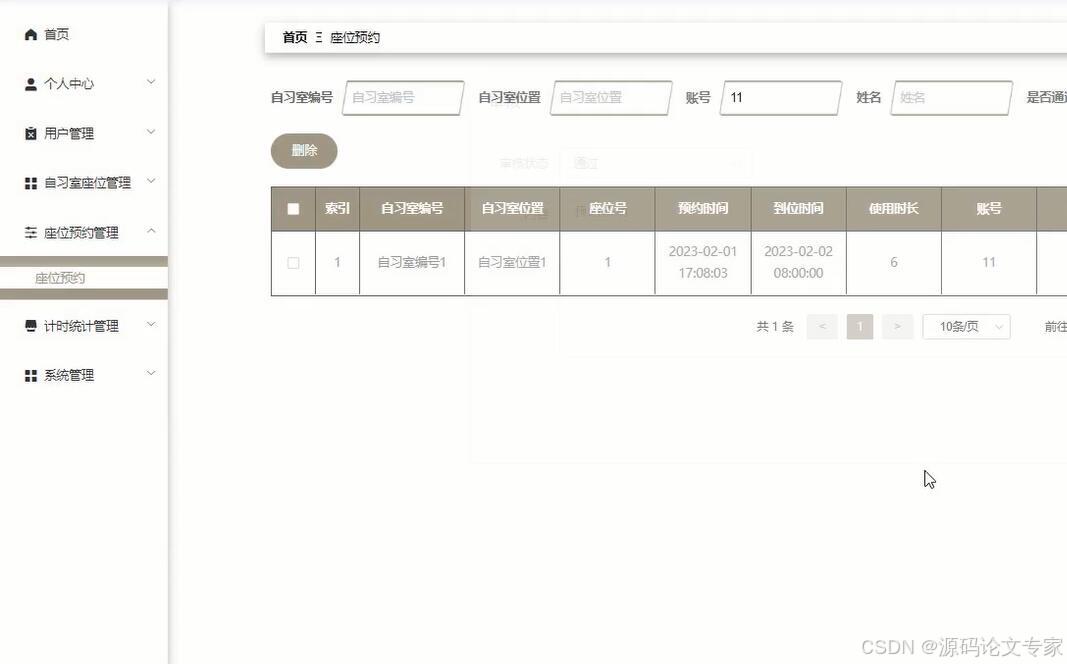Screen dimensions: 1067x664
Task: Click the 账号 input containing 11
Action: [x=781, y=97]
